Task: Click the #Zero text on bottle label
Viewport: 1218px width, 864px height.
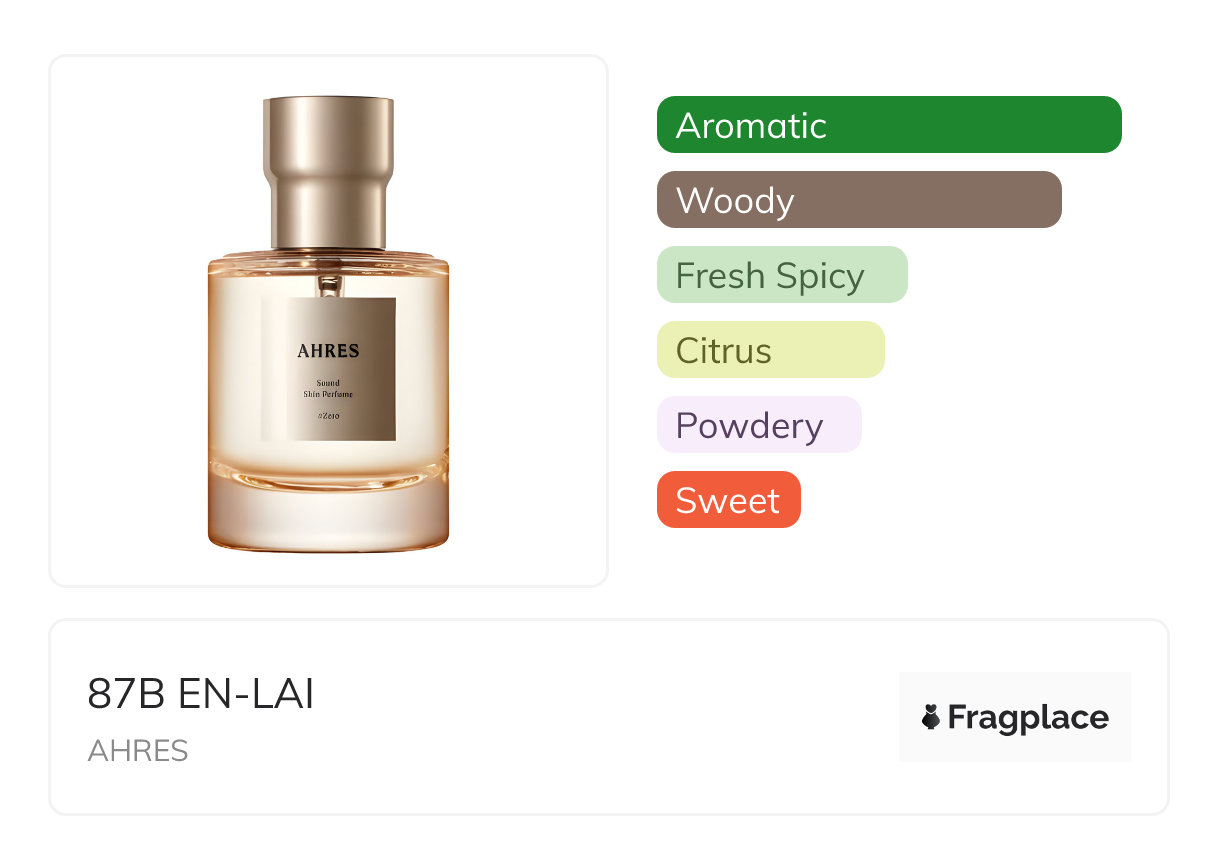Action: (328, 415)
